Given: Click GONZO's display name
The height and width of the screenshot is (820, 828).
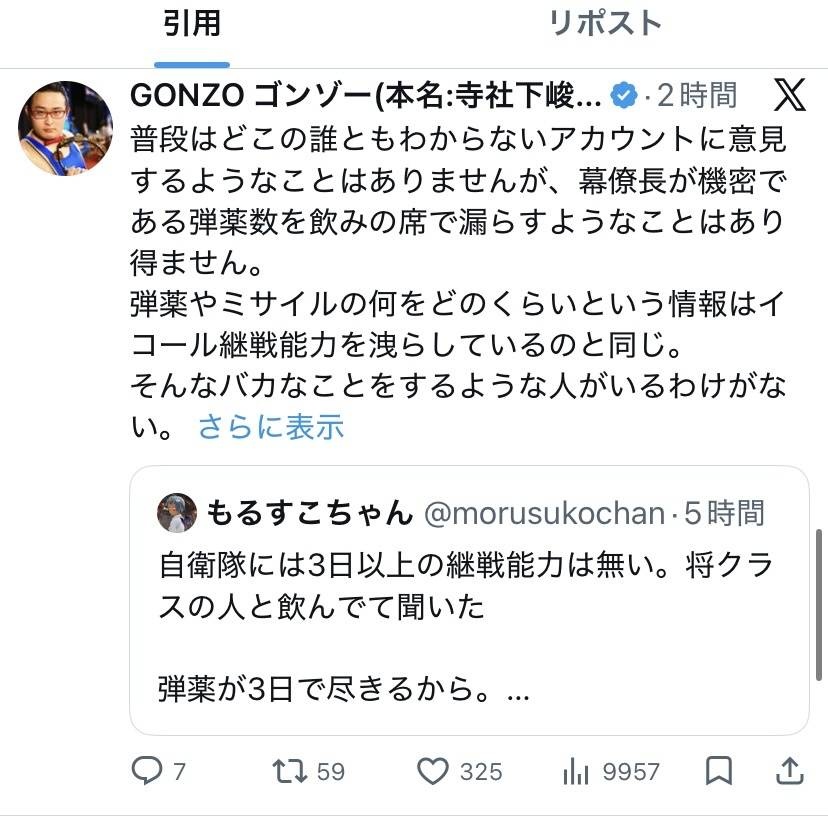Looking at the screenshot, I should 360,96.
